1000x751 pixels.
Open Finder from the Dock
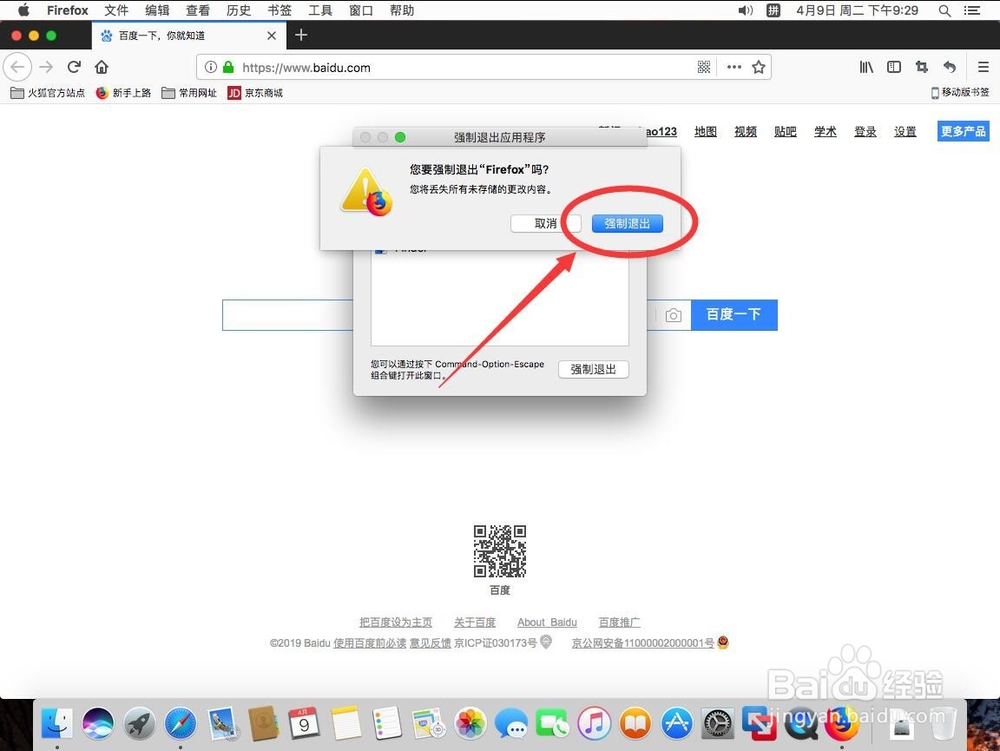point(57,724)
